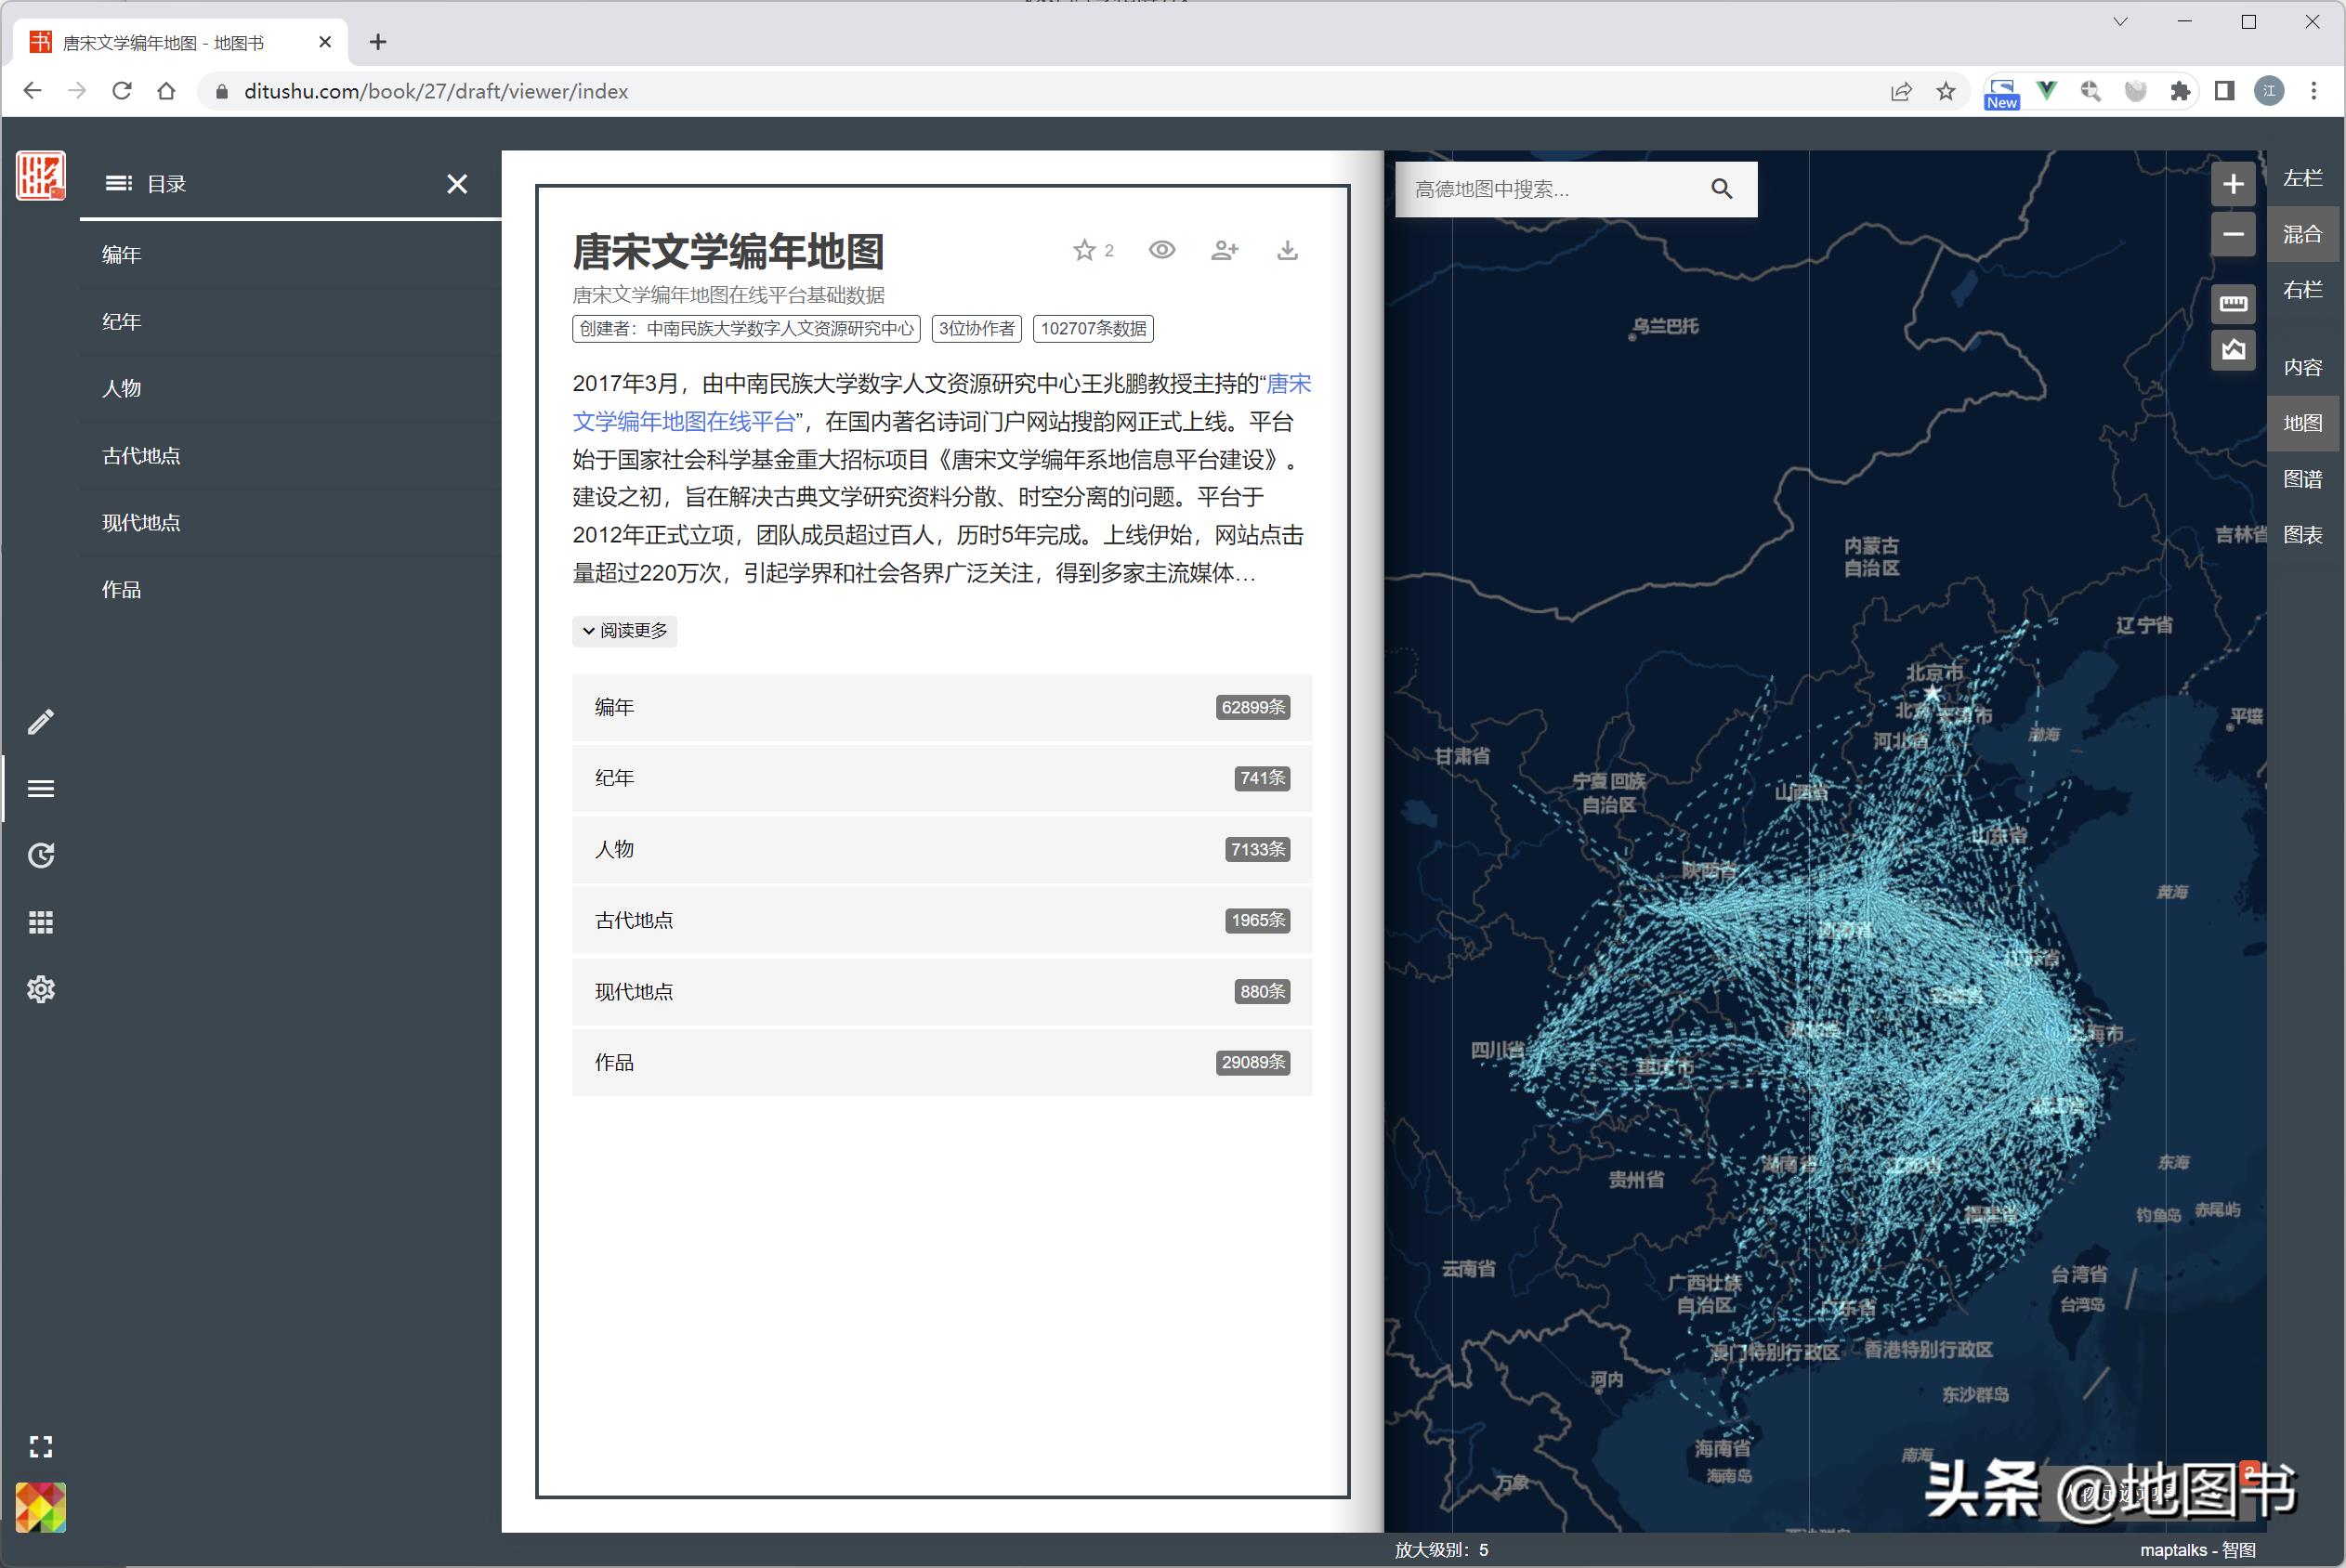The height and width of the screenshot is (1568, 2346).
Task: Open the 古代地点 row with 1965条
Action: point(942,921)
